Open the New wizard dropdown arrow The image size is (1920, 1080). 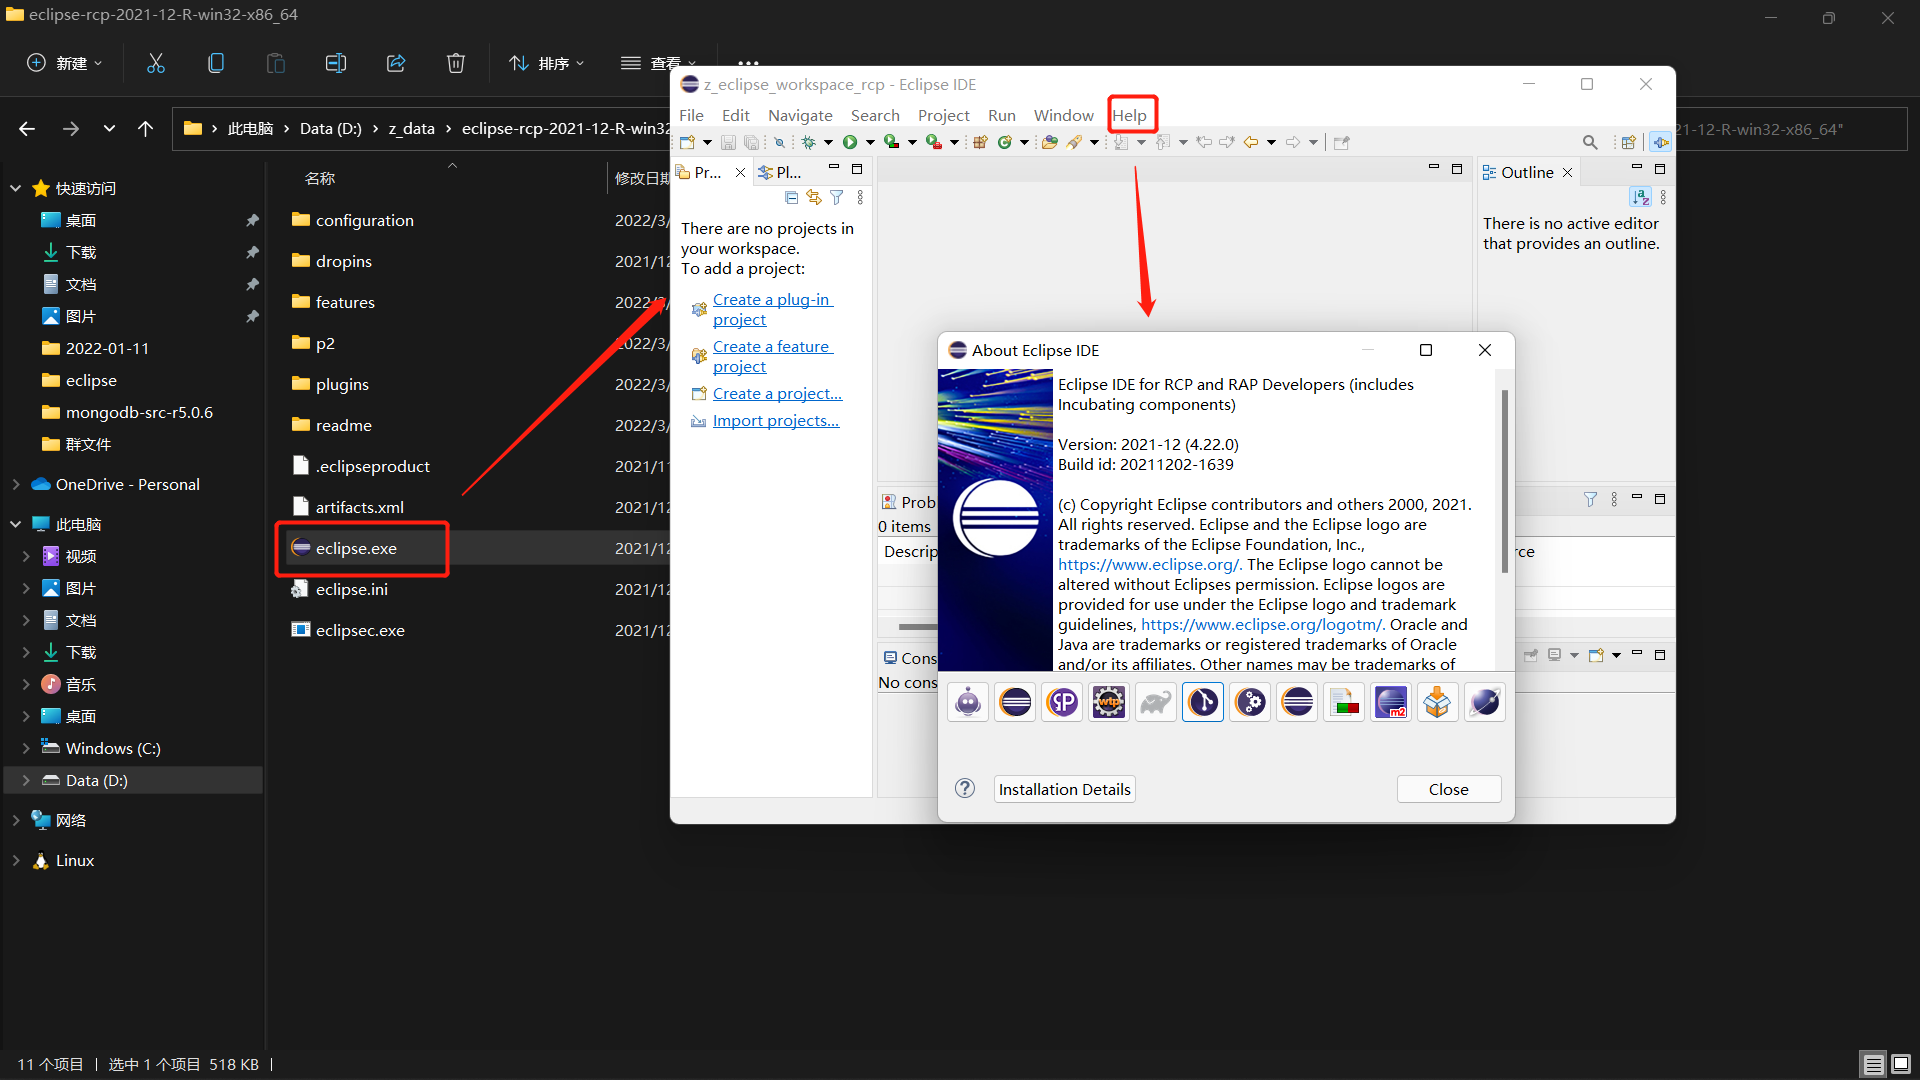coord(707,142)
